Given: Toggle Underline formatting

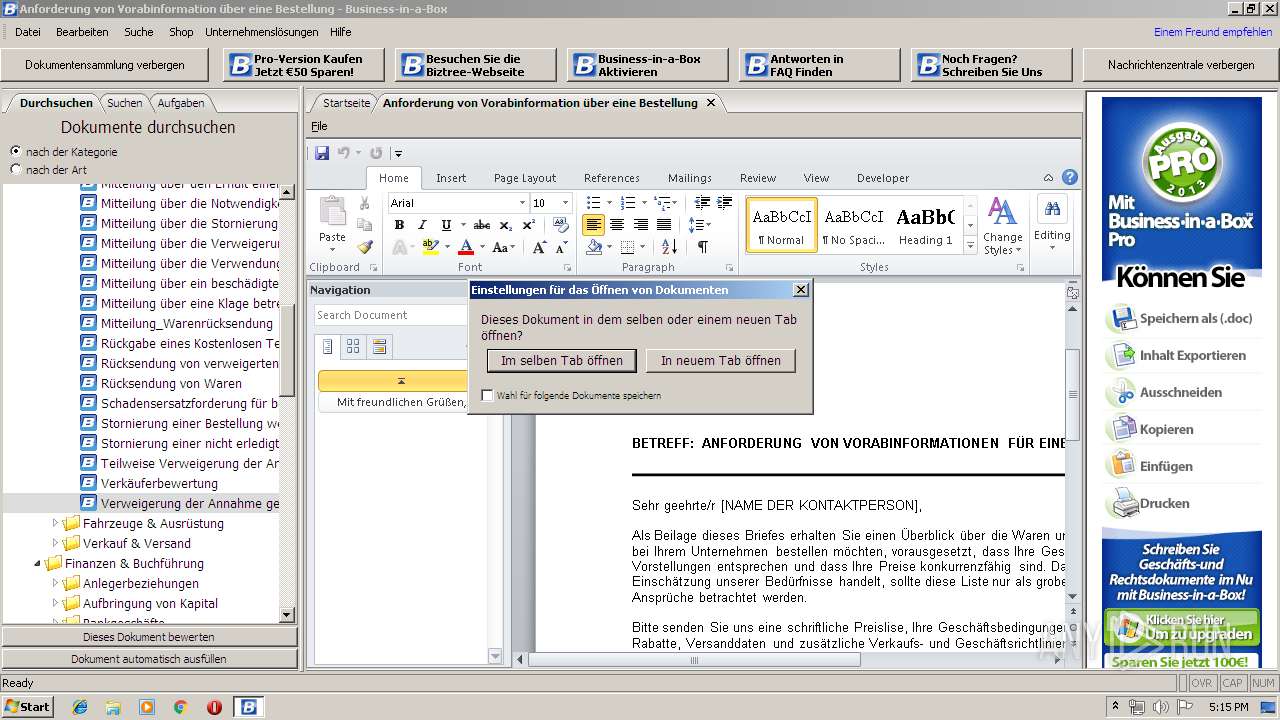Looking at the screenshot, I should tap(446, 225).
